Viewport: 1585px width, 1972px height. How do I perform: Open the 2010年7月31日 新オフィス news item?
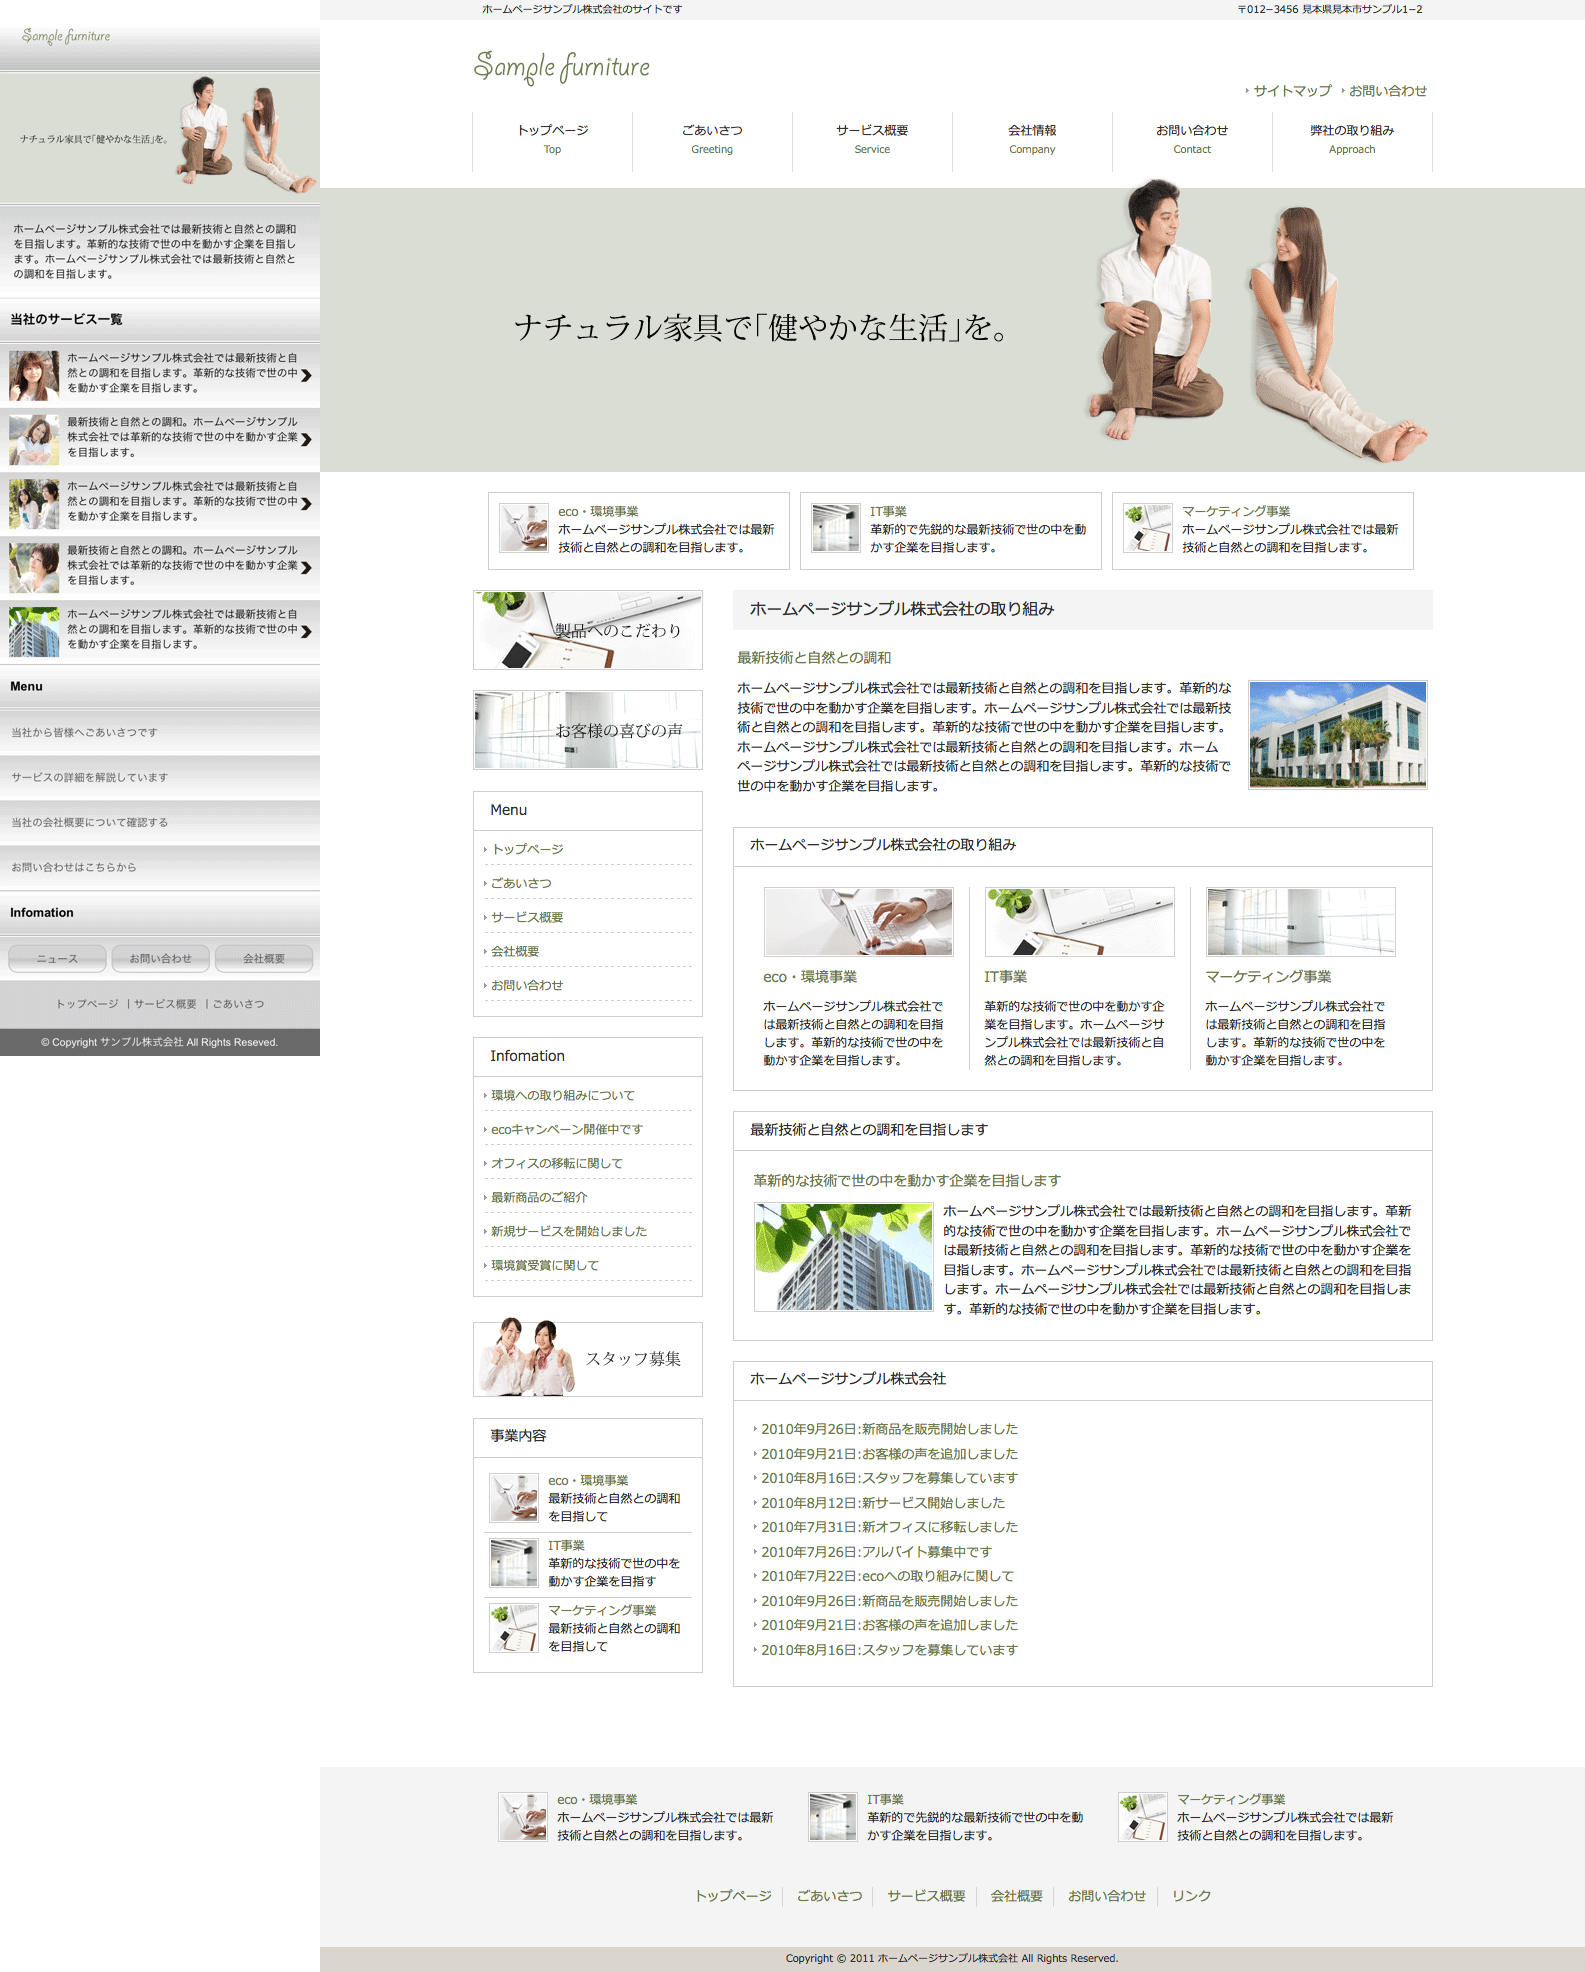[x=889, y=1527]
